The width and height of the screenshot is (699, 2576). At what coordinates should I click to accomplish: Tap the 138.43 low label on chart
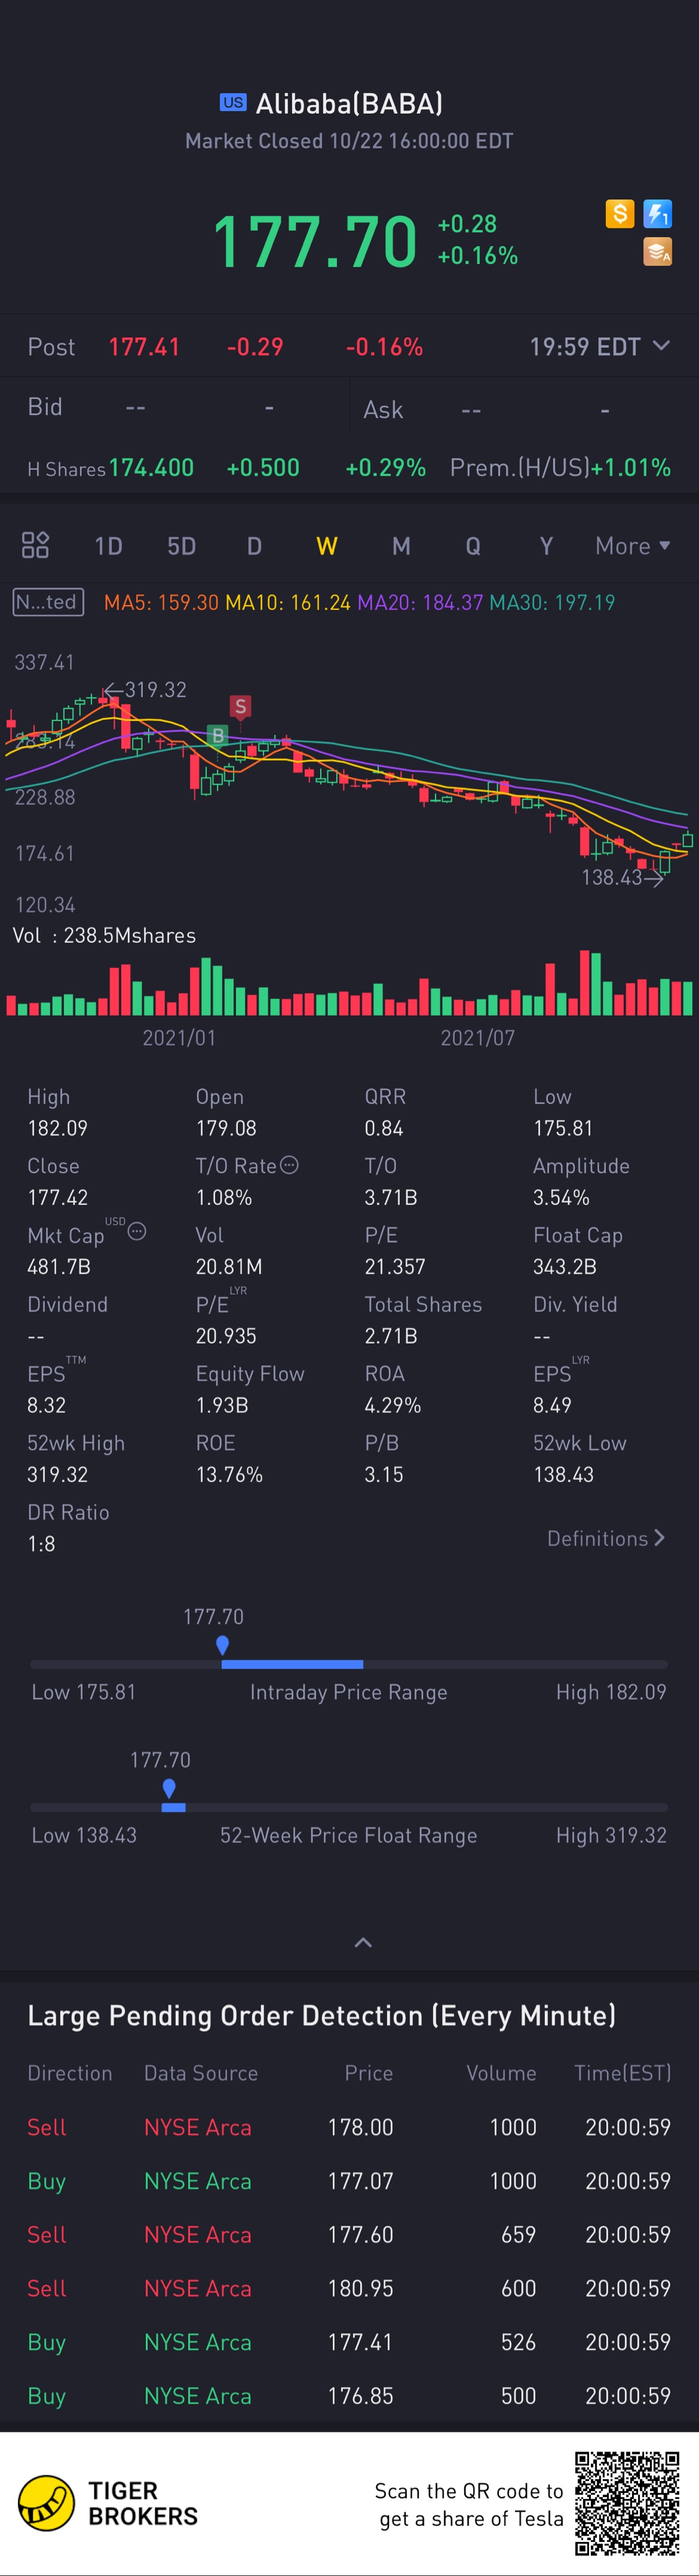[x=611, y=877]
